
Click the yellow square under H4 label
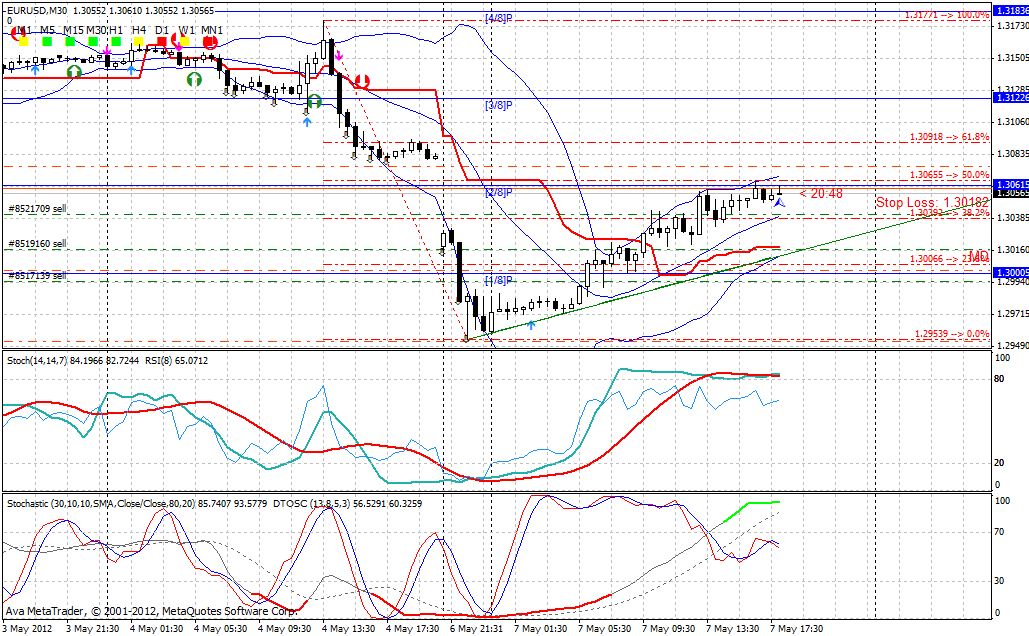pyautogui.click(x=138, y=41)
